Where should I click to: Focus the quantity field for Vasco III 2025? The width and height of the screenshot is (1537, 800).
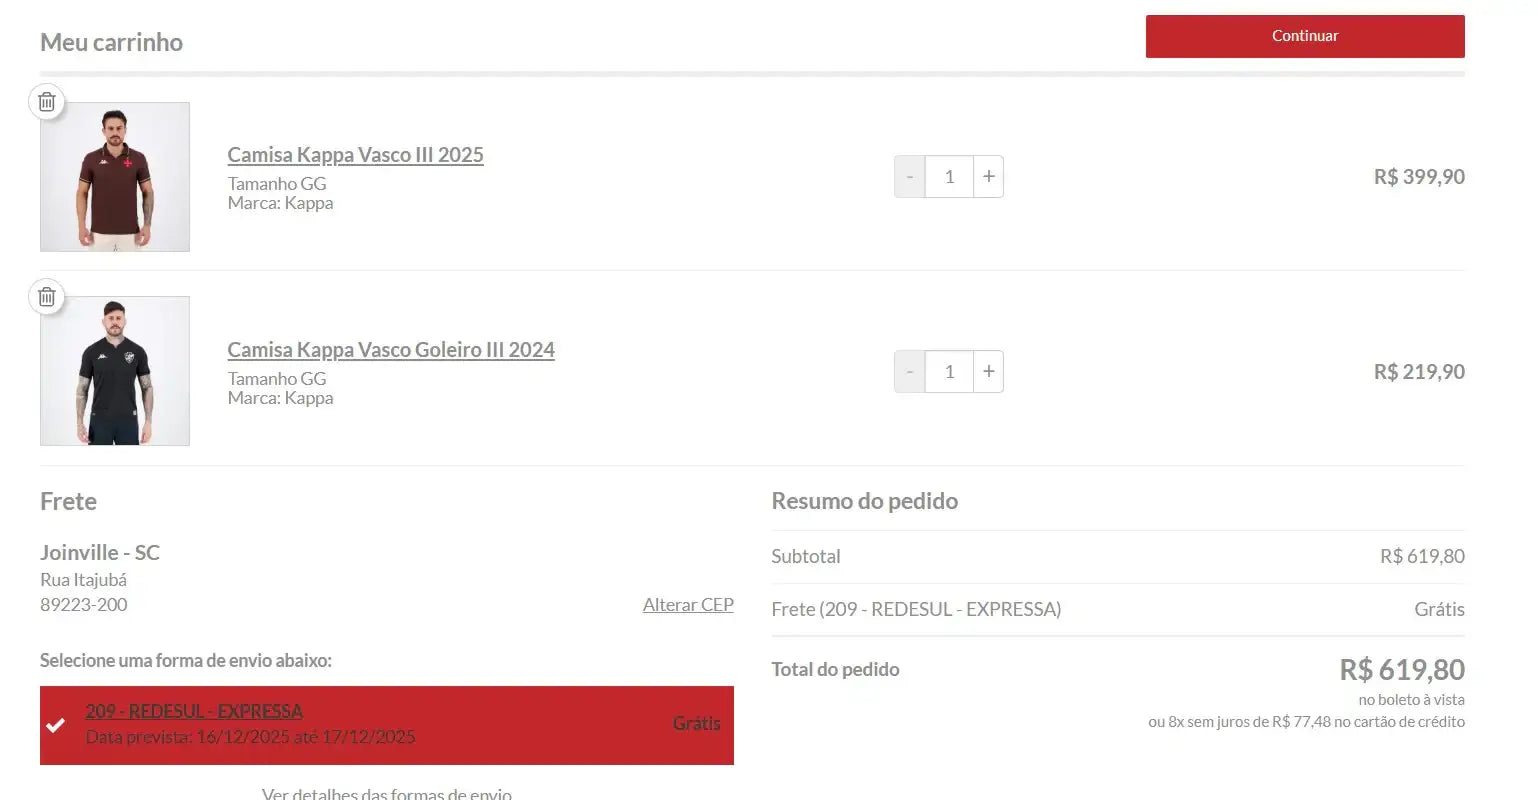[x=949, y=177]
